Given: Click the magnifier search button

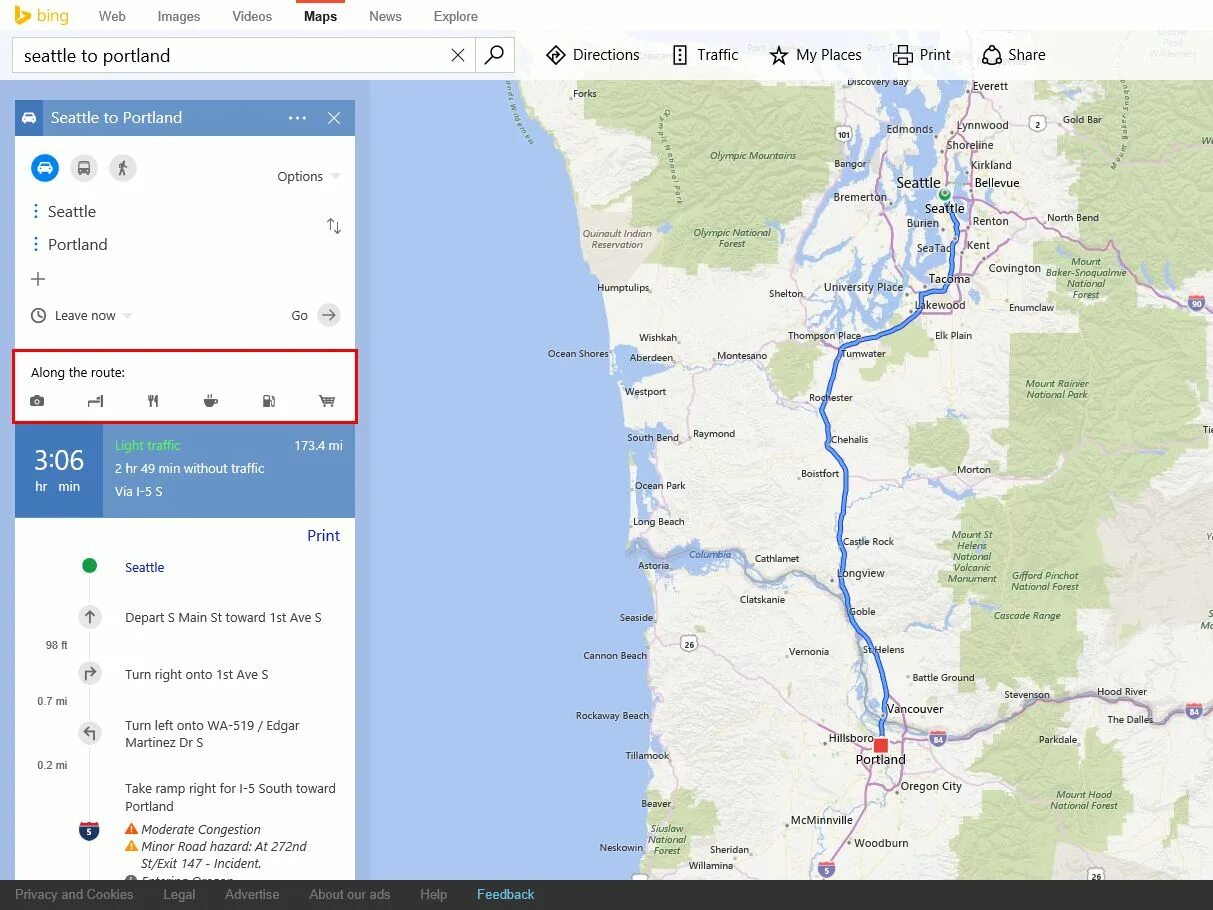Looking at the screenshot, I should 494,55.
